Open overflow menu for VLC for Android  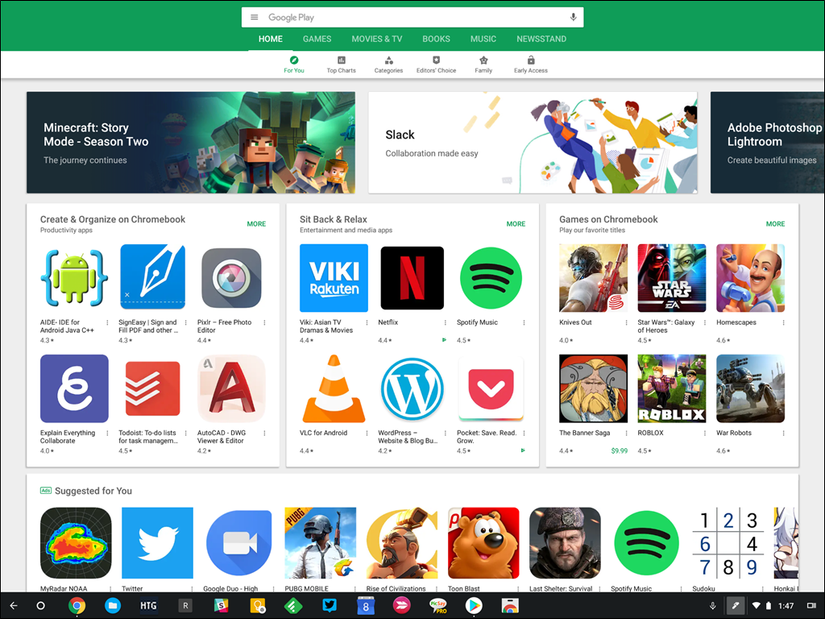367,433
